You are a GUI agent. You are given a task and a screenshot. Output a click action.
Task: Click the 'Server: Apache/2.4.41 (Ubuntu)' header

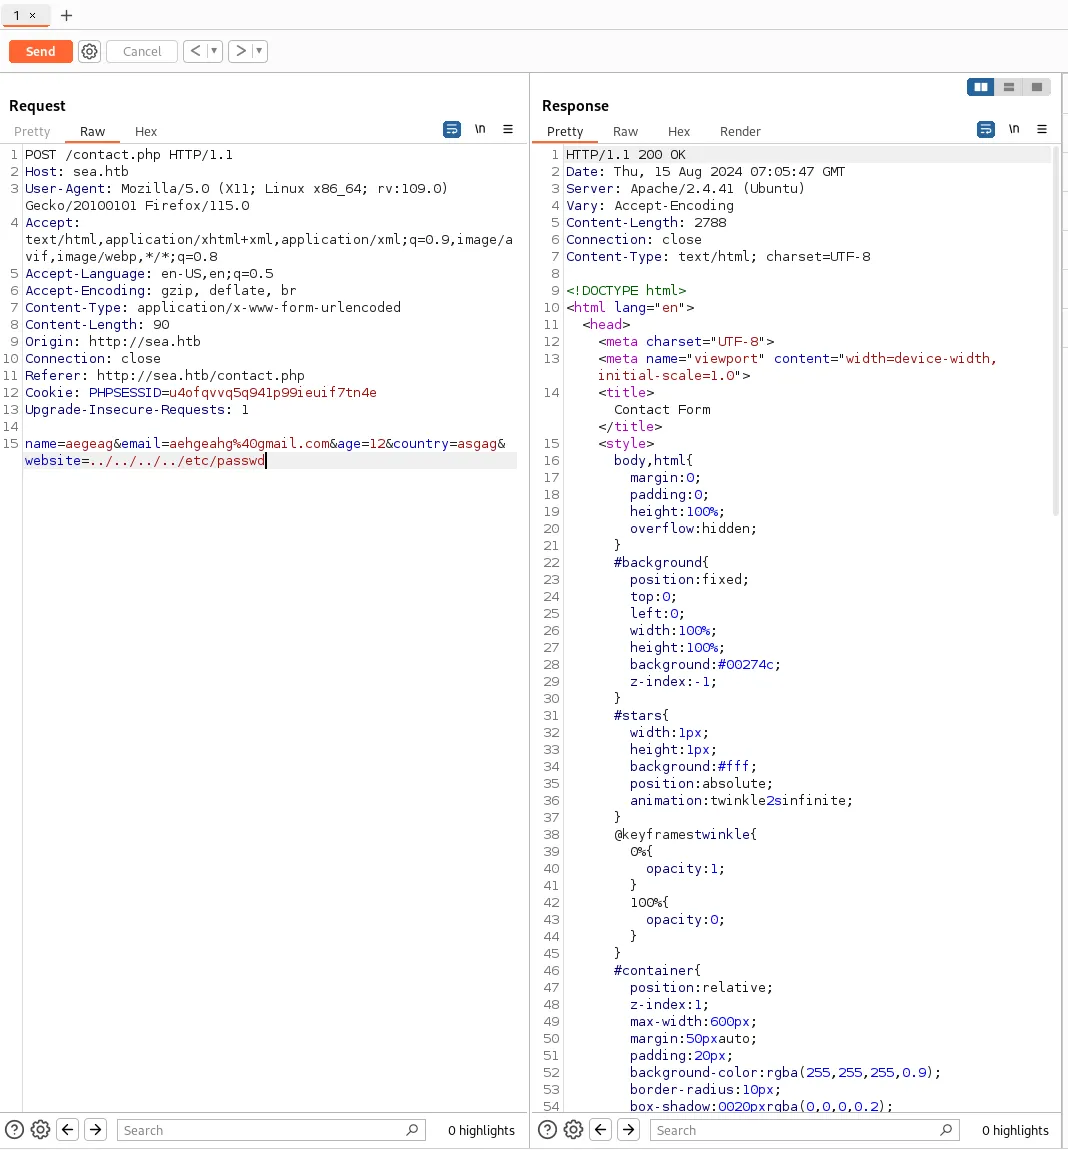pyautogui.click(x=685, y=188)
